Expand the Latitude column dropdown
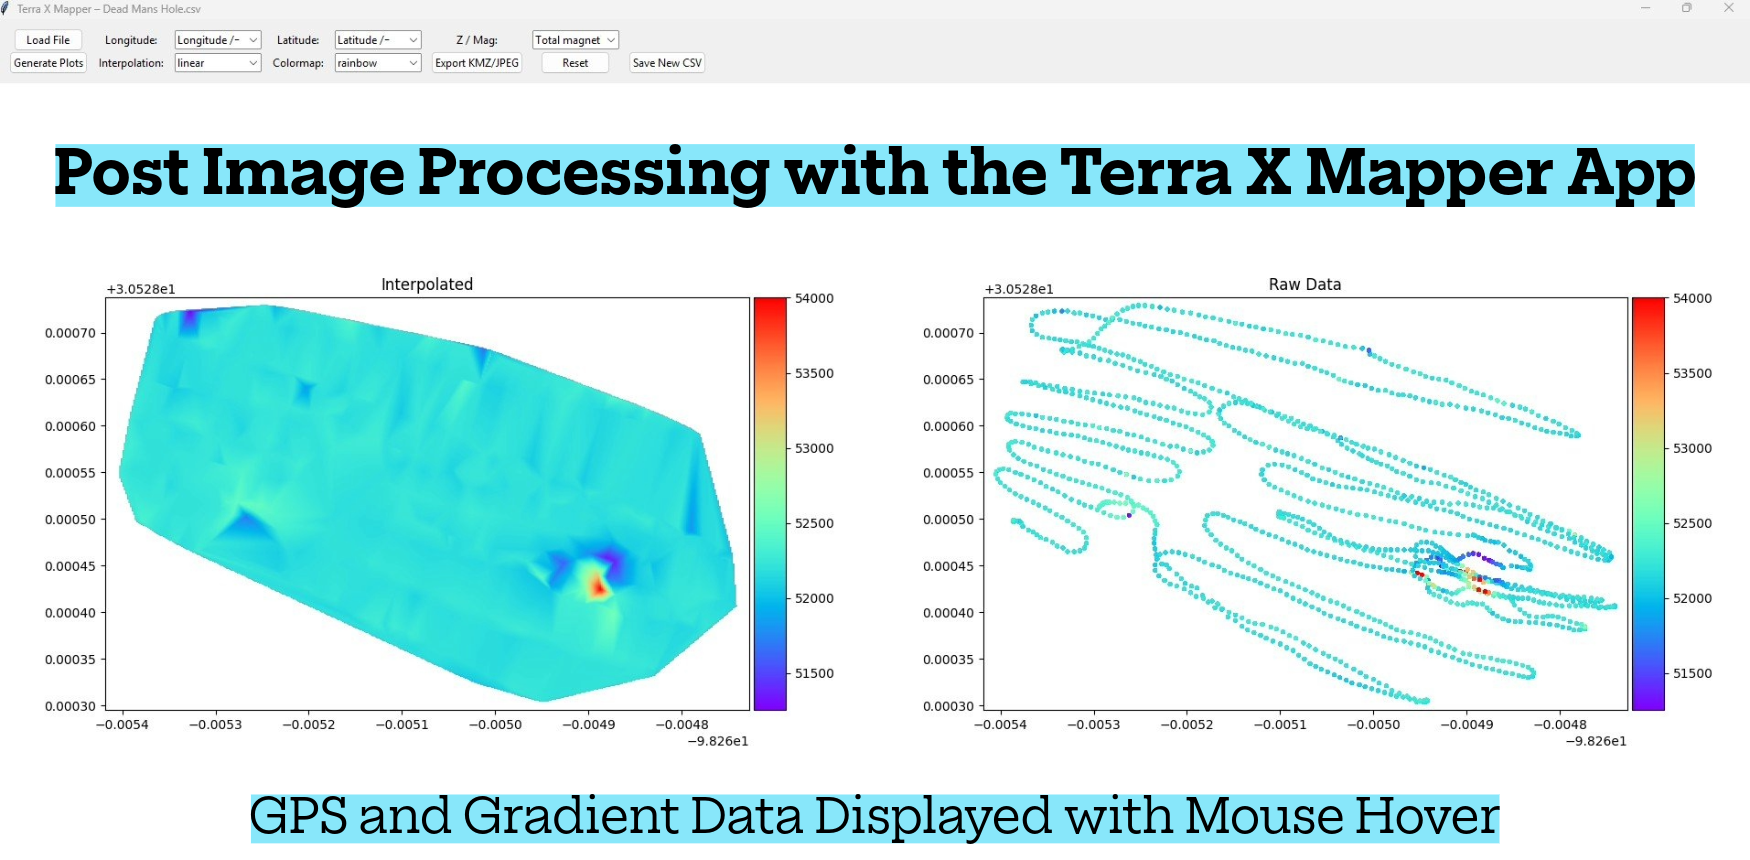 pyautogui.click(x=377, y=40)
